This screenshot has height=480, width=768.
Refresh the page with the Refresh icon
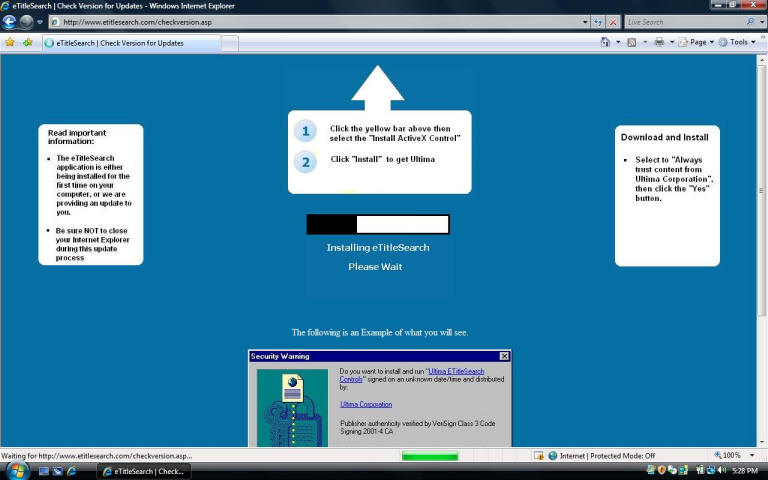pyautogui.click(x=598, y=22)
